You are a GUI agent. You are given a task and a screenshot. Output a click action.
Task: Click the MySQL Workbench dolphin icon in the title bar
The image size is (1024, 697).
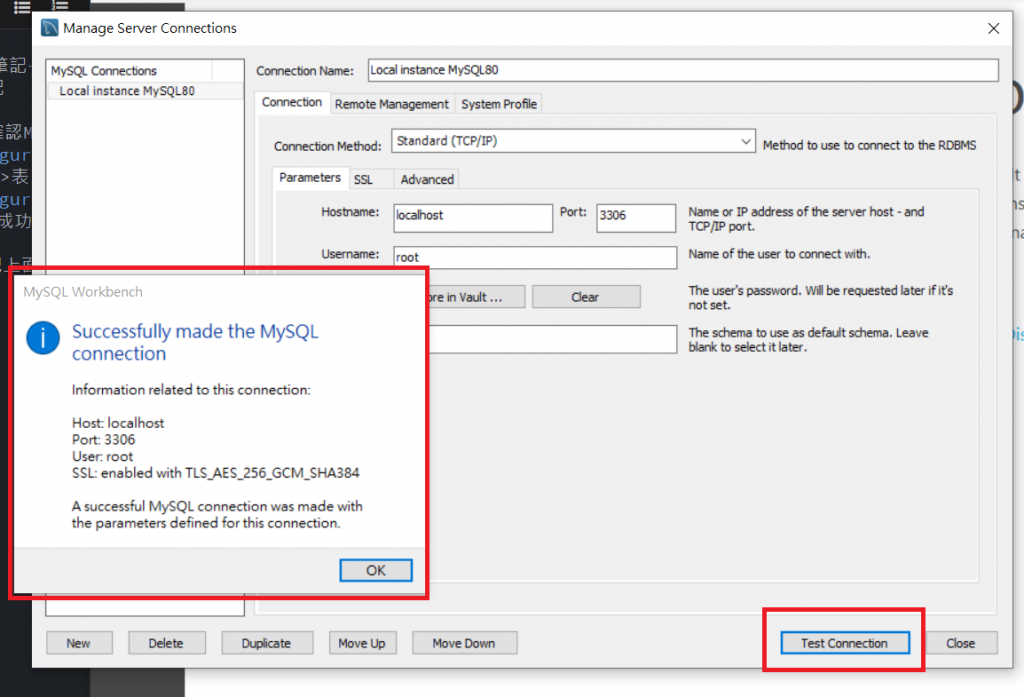[50, 28]
